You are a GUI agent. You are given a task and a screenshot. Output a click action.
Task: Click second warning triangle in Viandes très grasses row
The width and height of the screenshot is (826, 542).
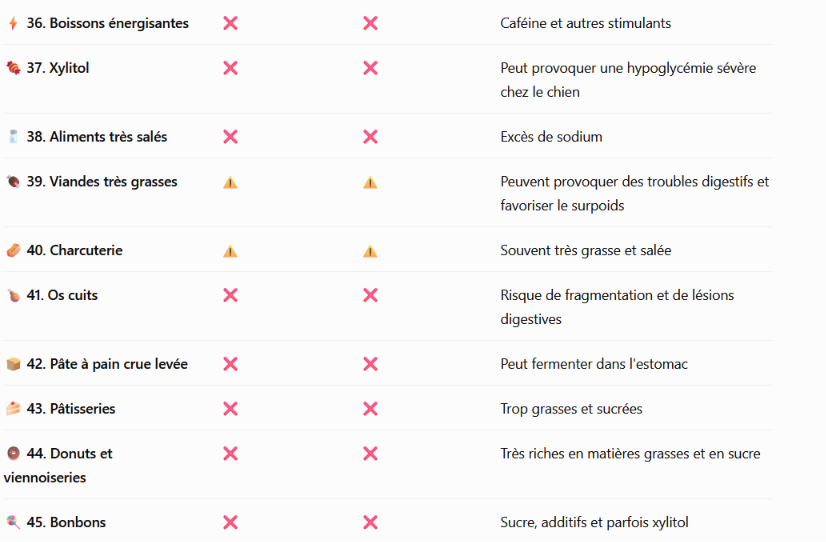coord(370,183)
